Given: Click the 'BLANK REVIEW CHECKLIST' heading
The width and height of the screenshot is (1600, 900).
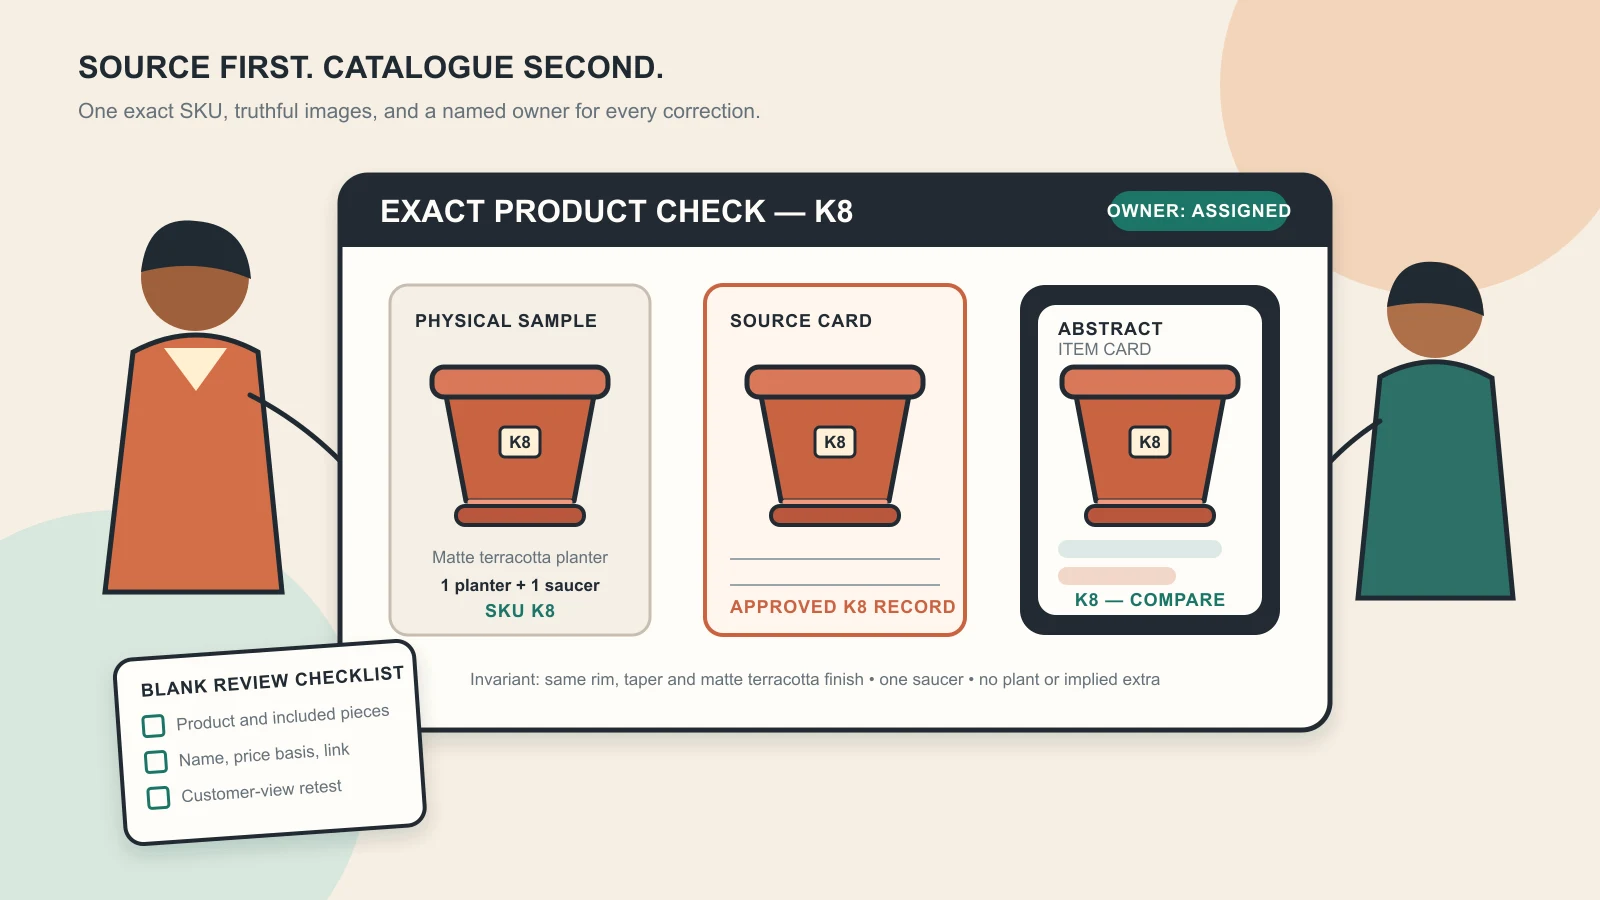Looking at the screenshot, I should pos(272,681).
